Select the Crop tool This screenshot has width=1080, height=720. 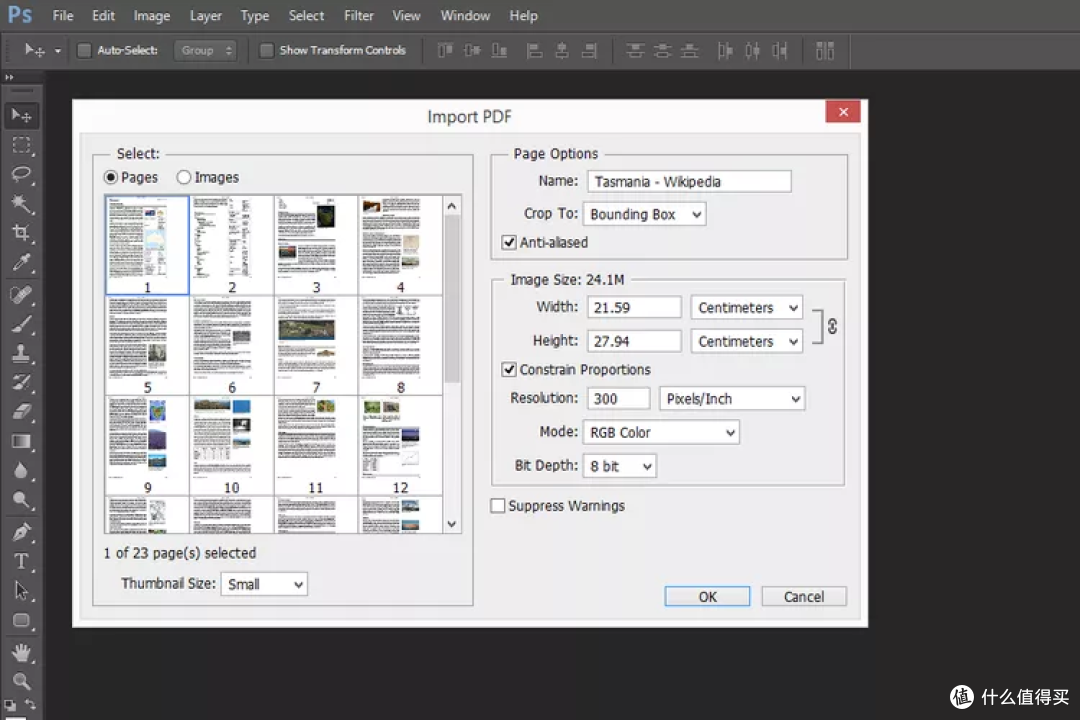(x=21, y=232)
